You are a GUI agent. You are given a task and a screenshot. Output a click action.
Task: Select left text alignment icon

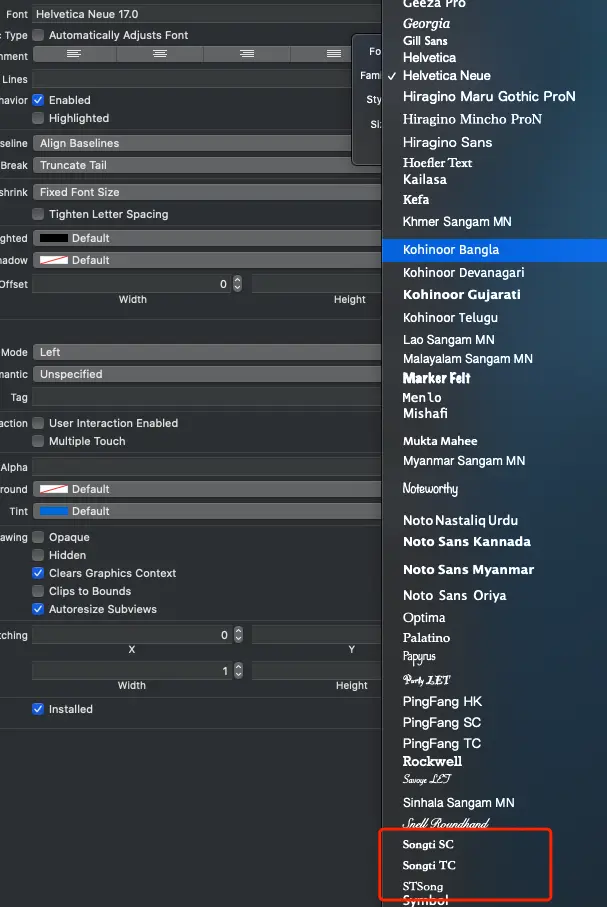(74, 54)
